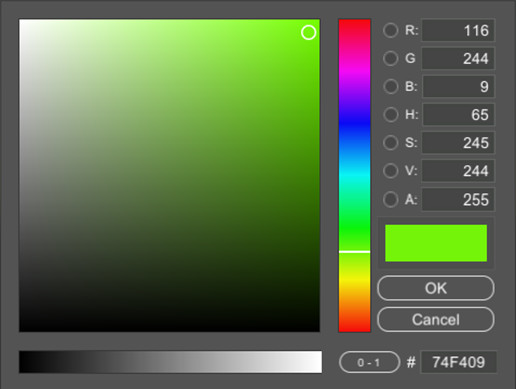The width and height of the screenshot is (516, 389).
Task: Click the V value field showing 244
Action: (458, 171)
